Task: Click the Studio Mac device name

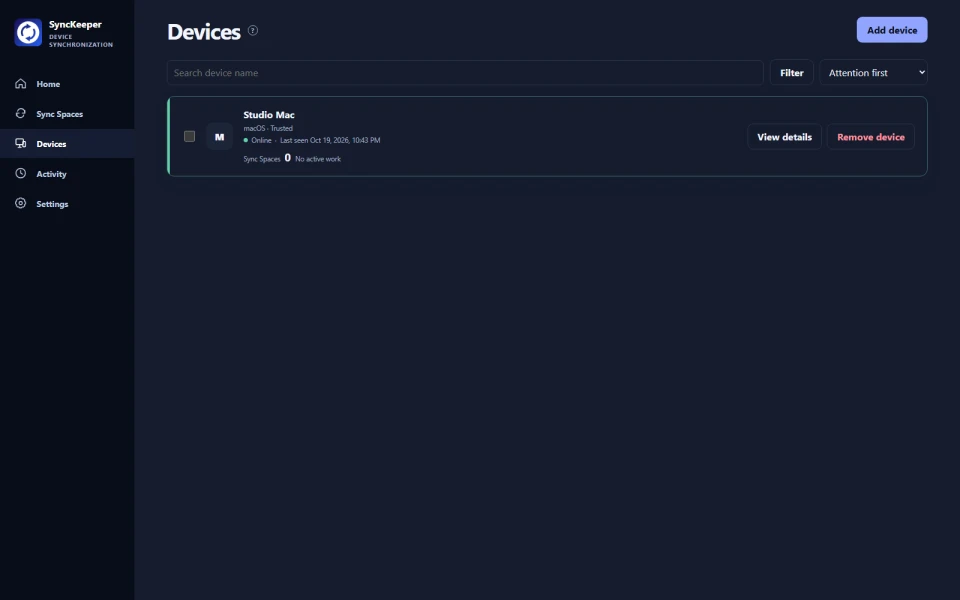Action: pos(269,114)
